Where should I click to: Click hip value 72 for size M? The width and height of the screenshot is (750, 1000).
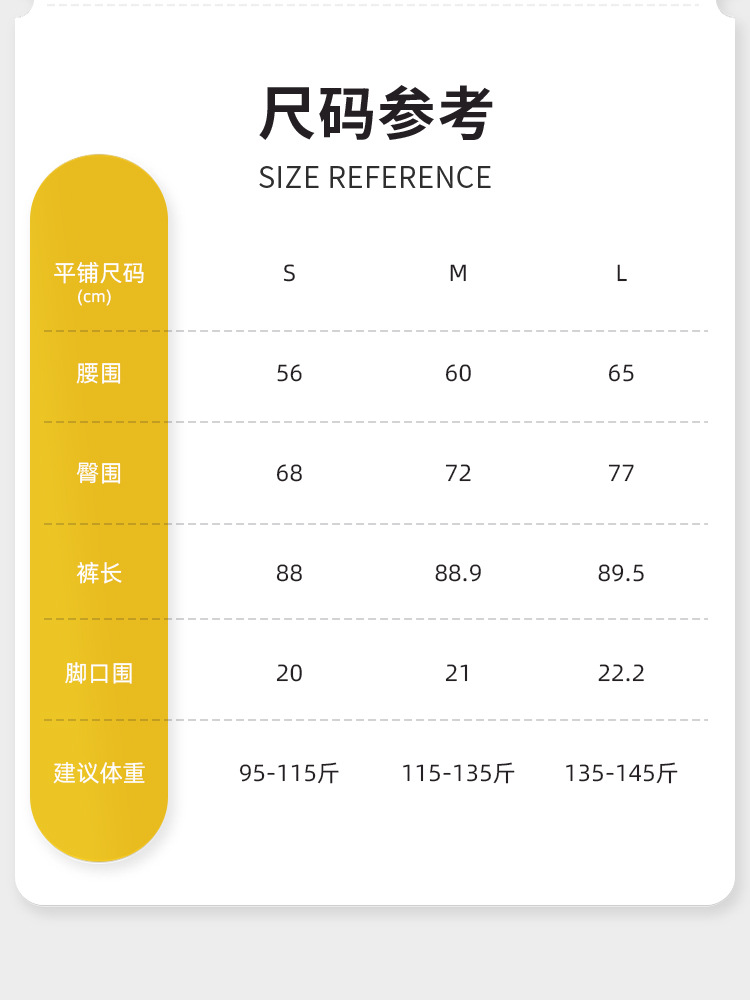[x=458, y=473]
